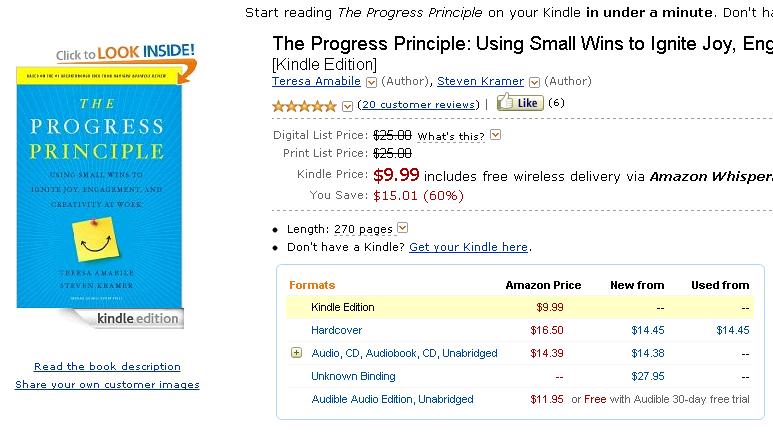Click the Like thumbs-up button
Viewport: 773px width, 435px height.
click(519, 103)
